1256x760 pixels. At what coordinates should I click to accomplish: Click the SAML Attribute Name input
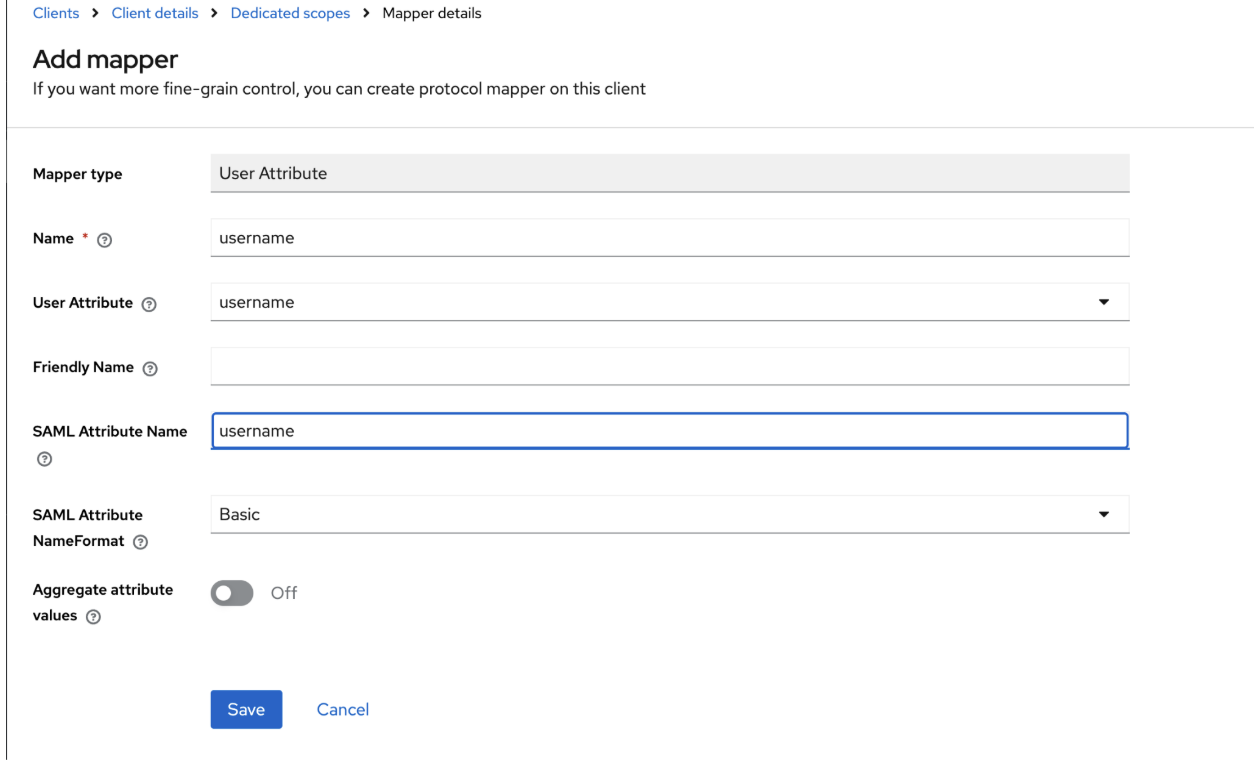click(x=669, y=431)
